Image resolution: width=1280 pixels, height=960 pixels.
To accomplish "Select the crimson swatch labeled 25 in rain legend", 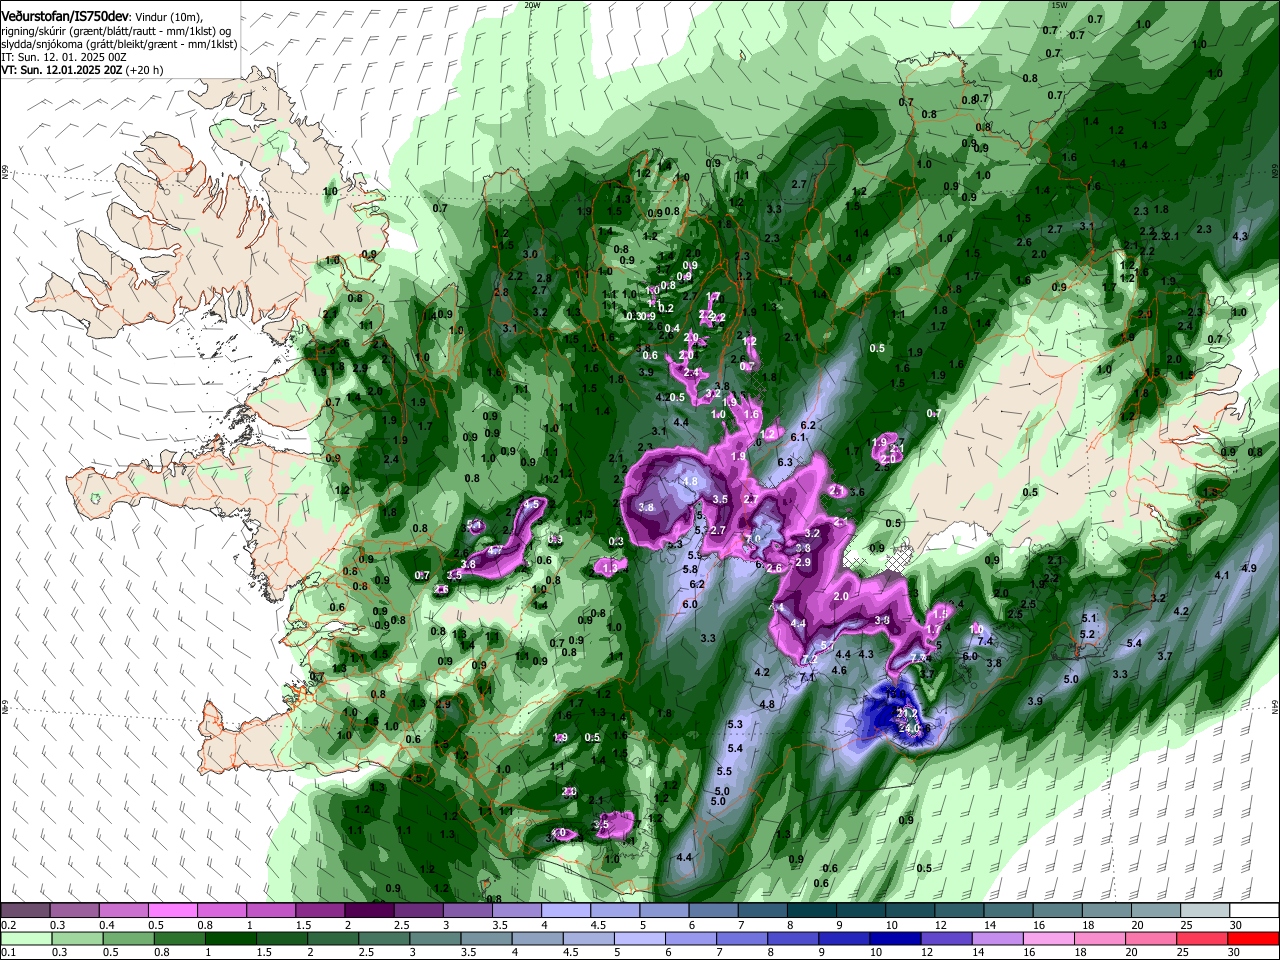I will pos(1203,938).
